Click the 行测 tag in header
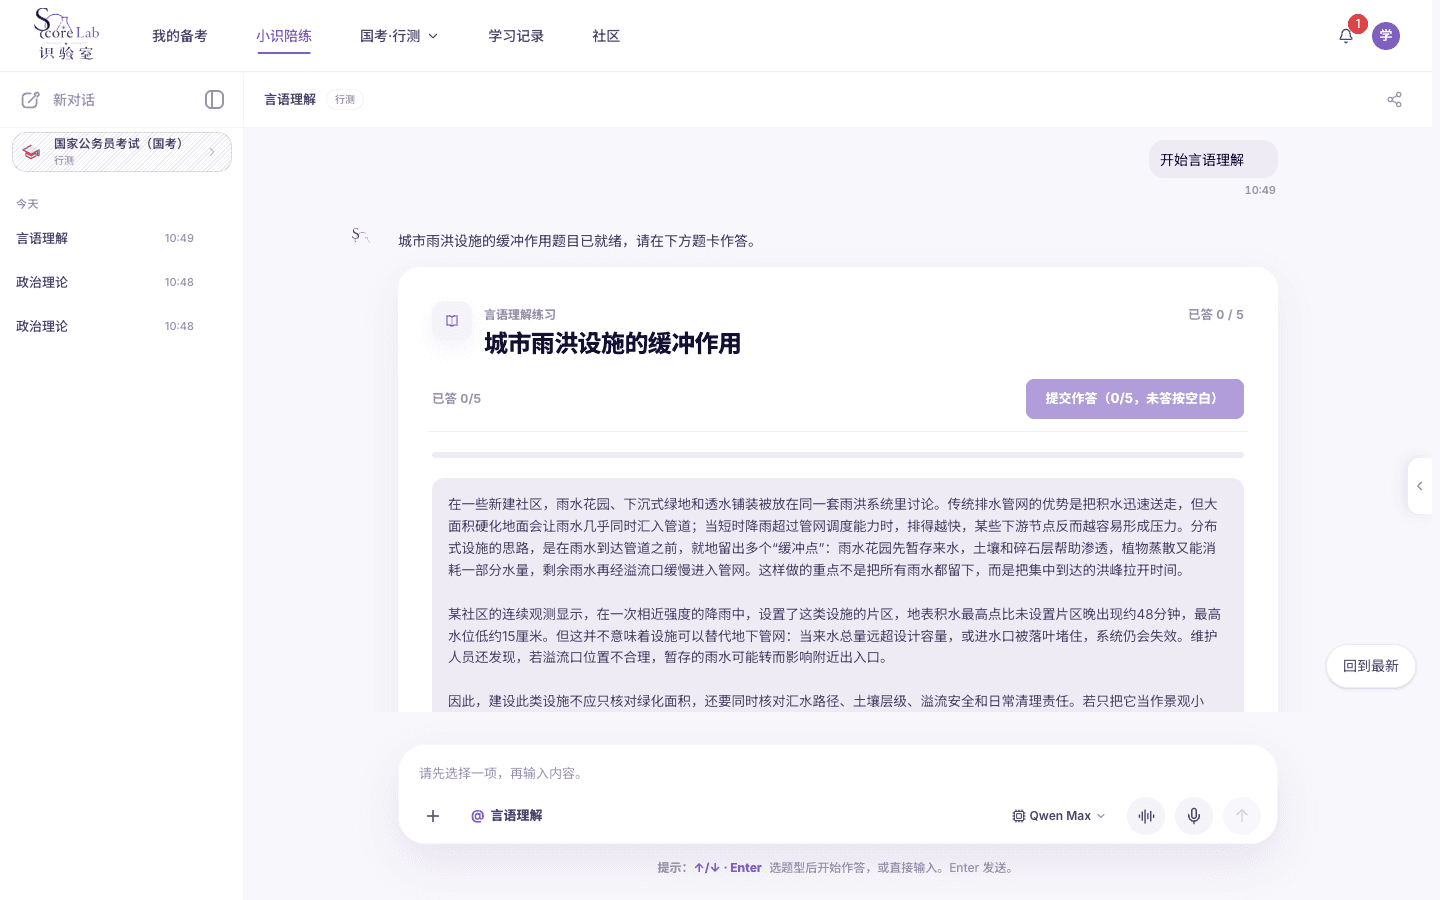Screen dimensions: 1440x900 pos(345,99)
